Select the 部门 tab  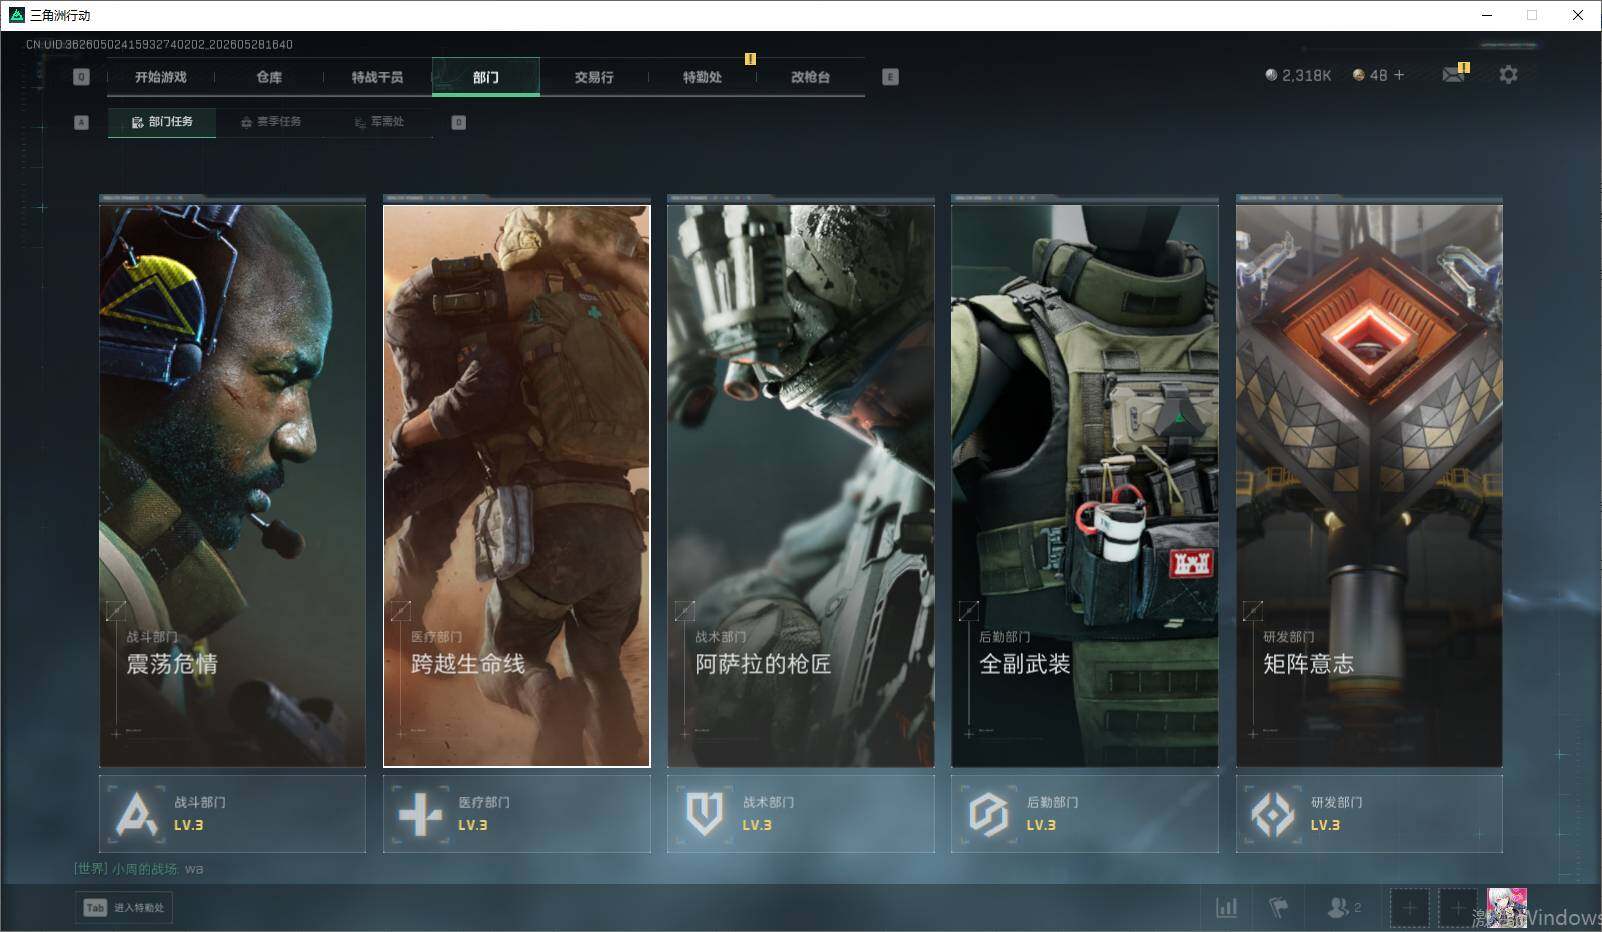(x=486, y=77)
